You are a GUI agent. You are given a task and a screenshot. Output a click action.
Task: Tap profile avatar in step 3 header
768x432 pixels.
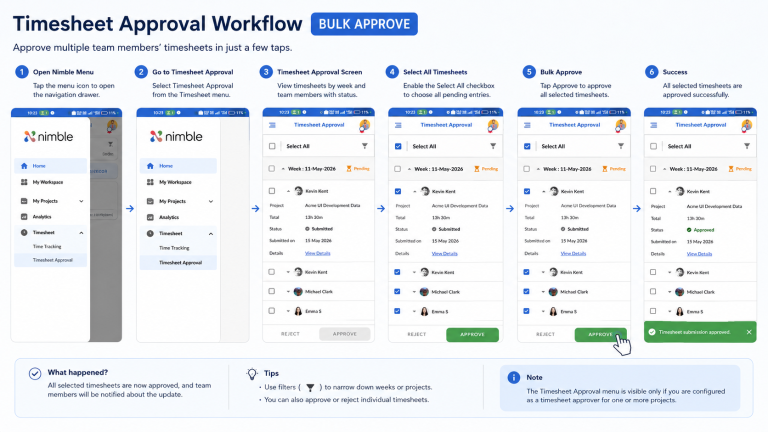364,125
